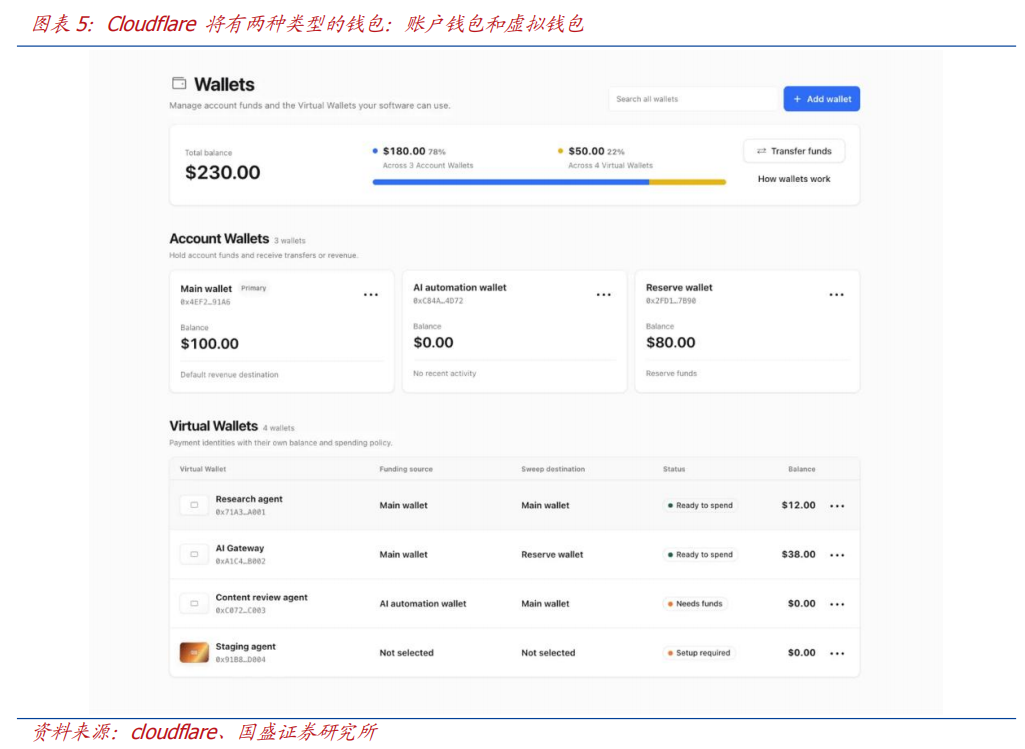Open the How wallets work link
This screenshot has width=1025, height=749.
click(794, 178)
